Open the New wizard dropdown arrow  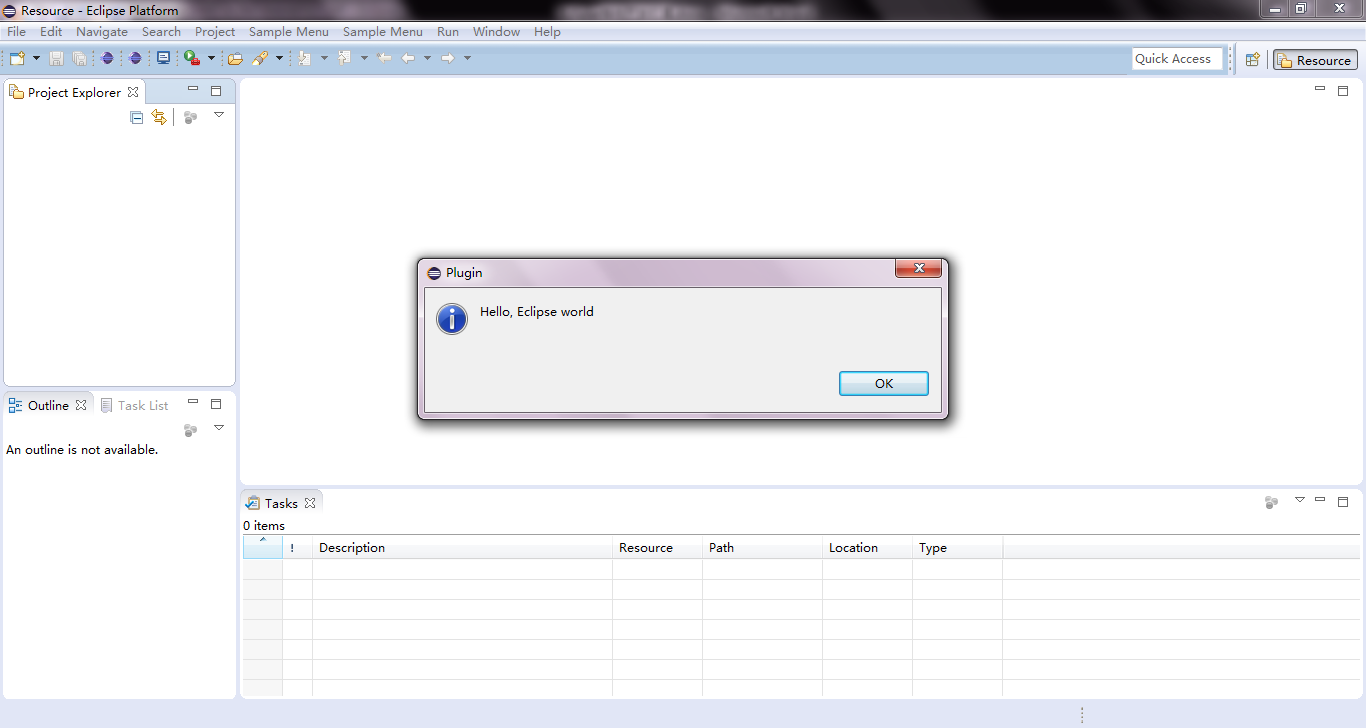[36, 59]
